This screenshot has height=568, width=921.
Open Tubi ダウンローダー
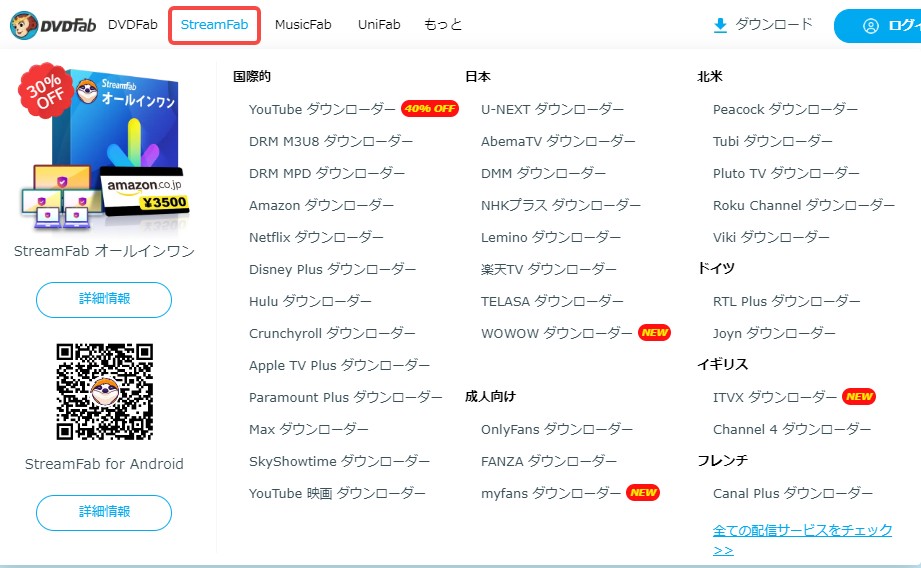pos(772,142)
